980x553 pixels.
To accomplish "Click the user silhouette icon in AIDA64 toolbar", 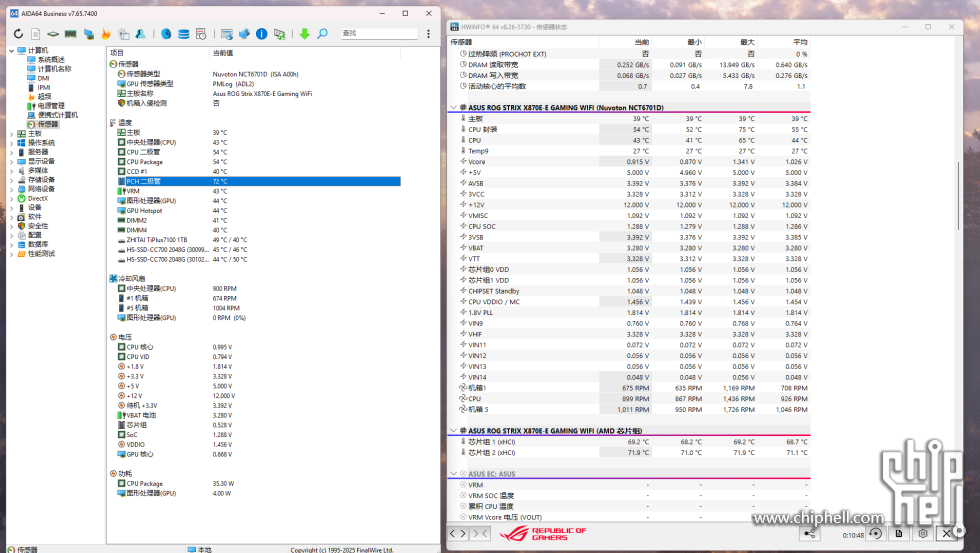I will pyautogui.click(x=141, y=34).
